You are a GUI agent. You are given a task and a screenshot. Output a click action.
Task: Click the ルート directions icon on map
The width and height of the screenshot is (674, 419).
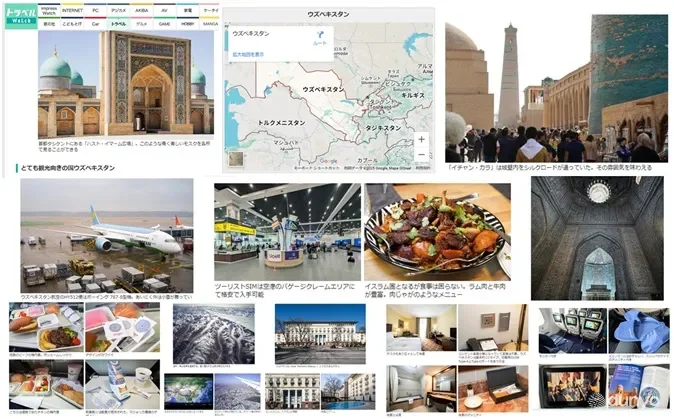point(320,38)
